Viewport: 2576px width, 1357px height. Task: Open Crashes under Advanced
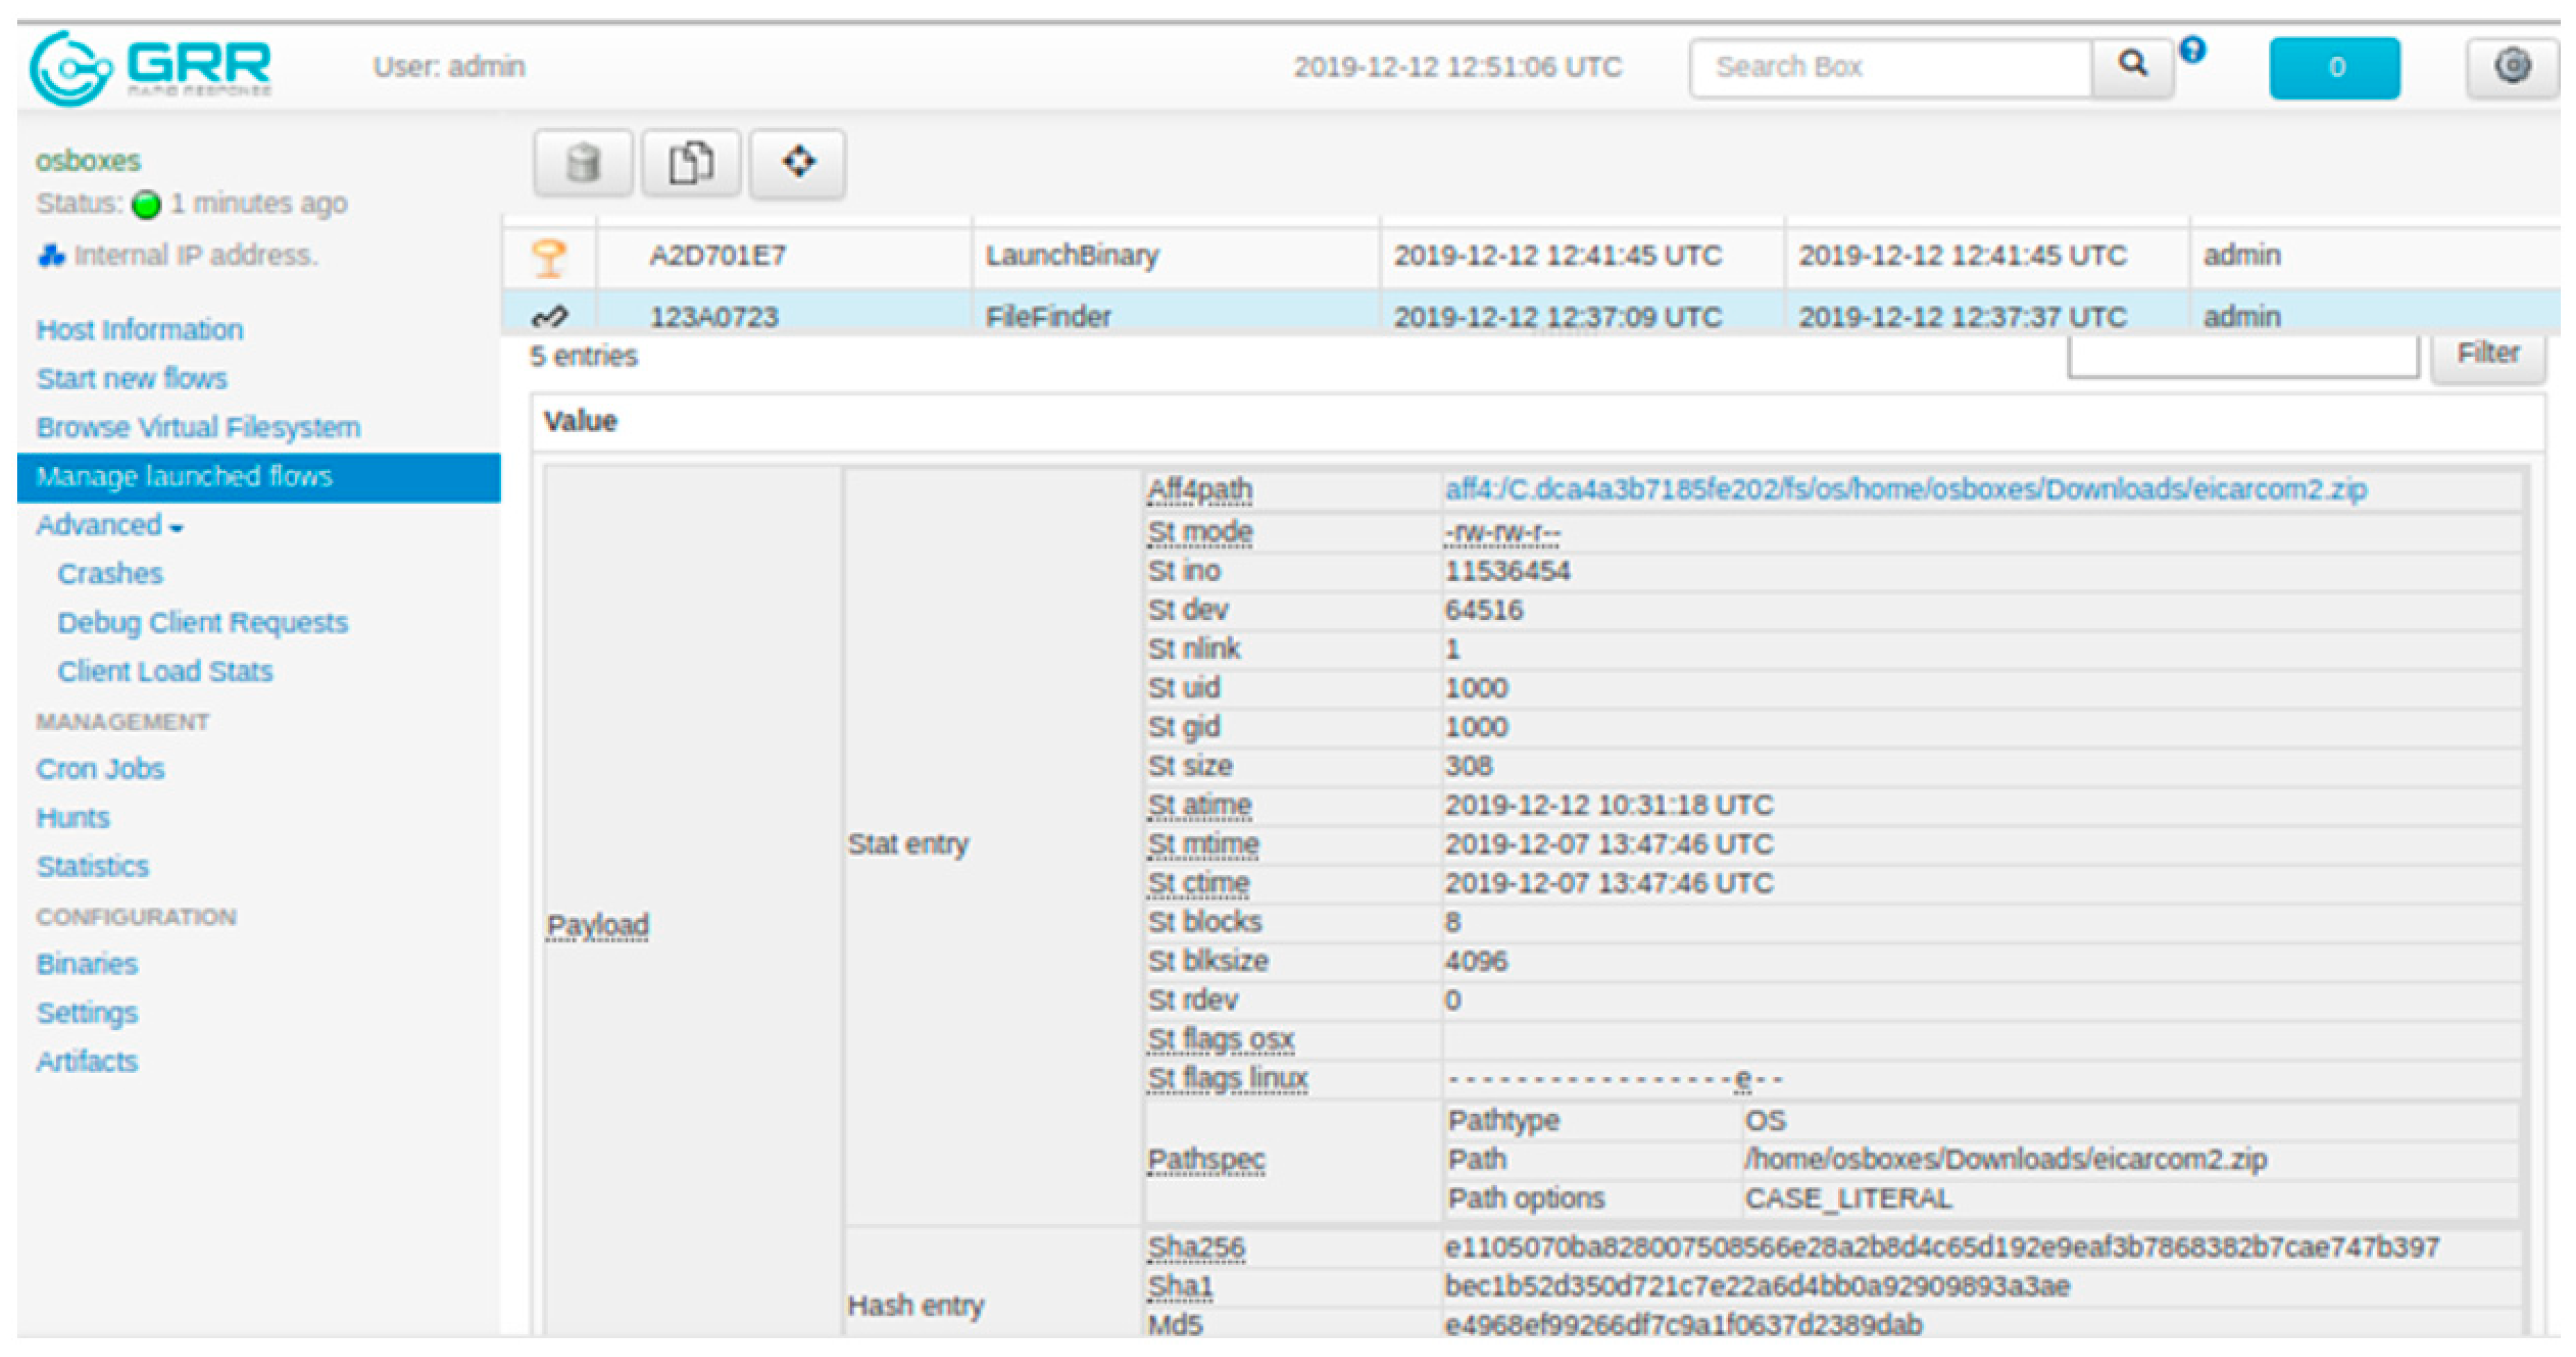pyautogui.click(x=110, y=574)
